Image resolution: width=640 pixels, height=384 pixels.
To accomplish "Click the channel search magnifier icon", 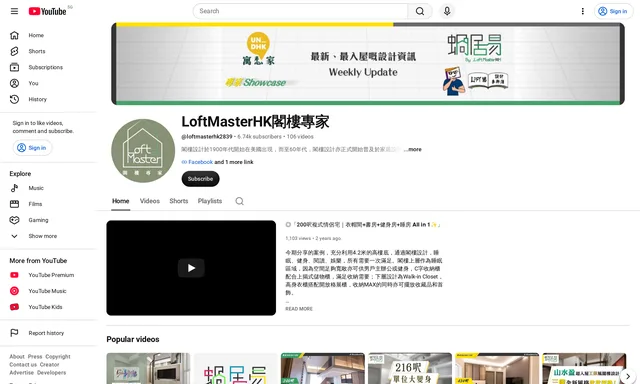I will [x=240, y=201].
